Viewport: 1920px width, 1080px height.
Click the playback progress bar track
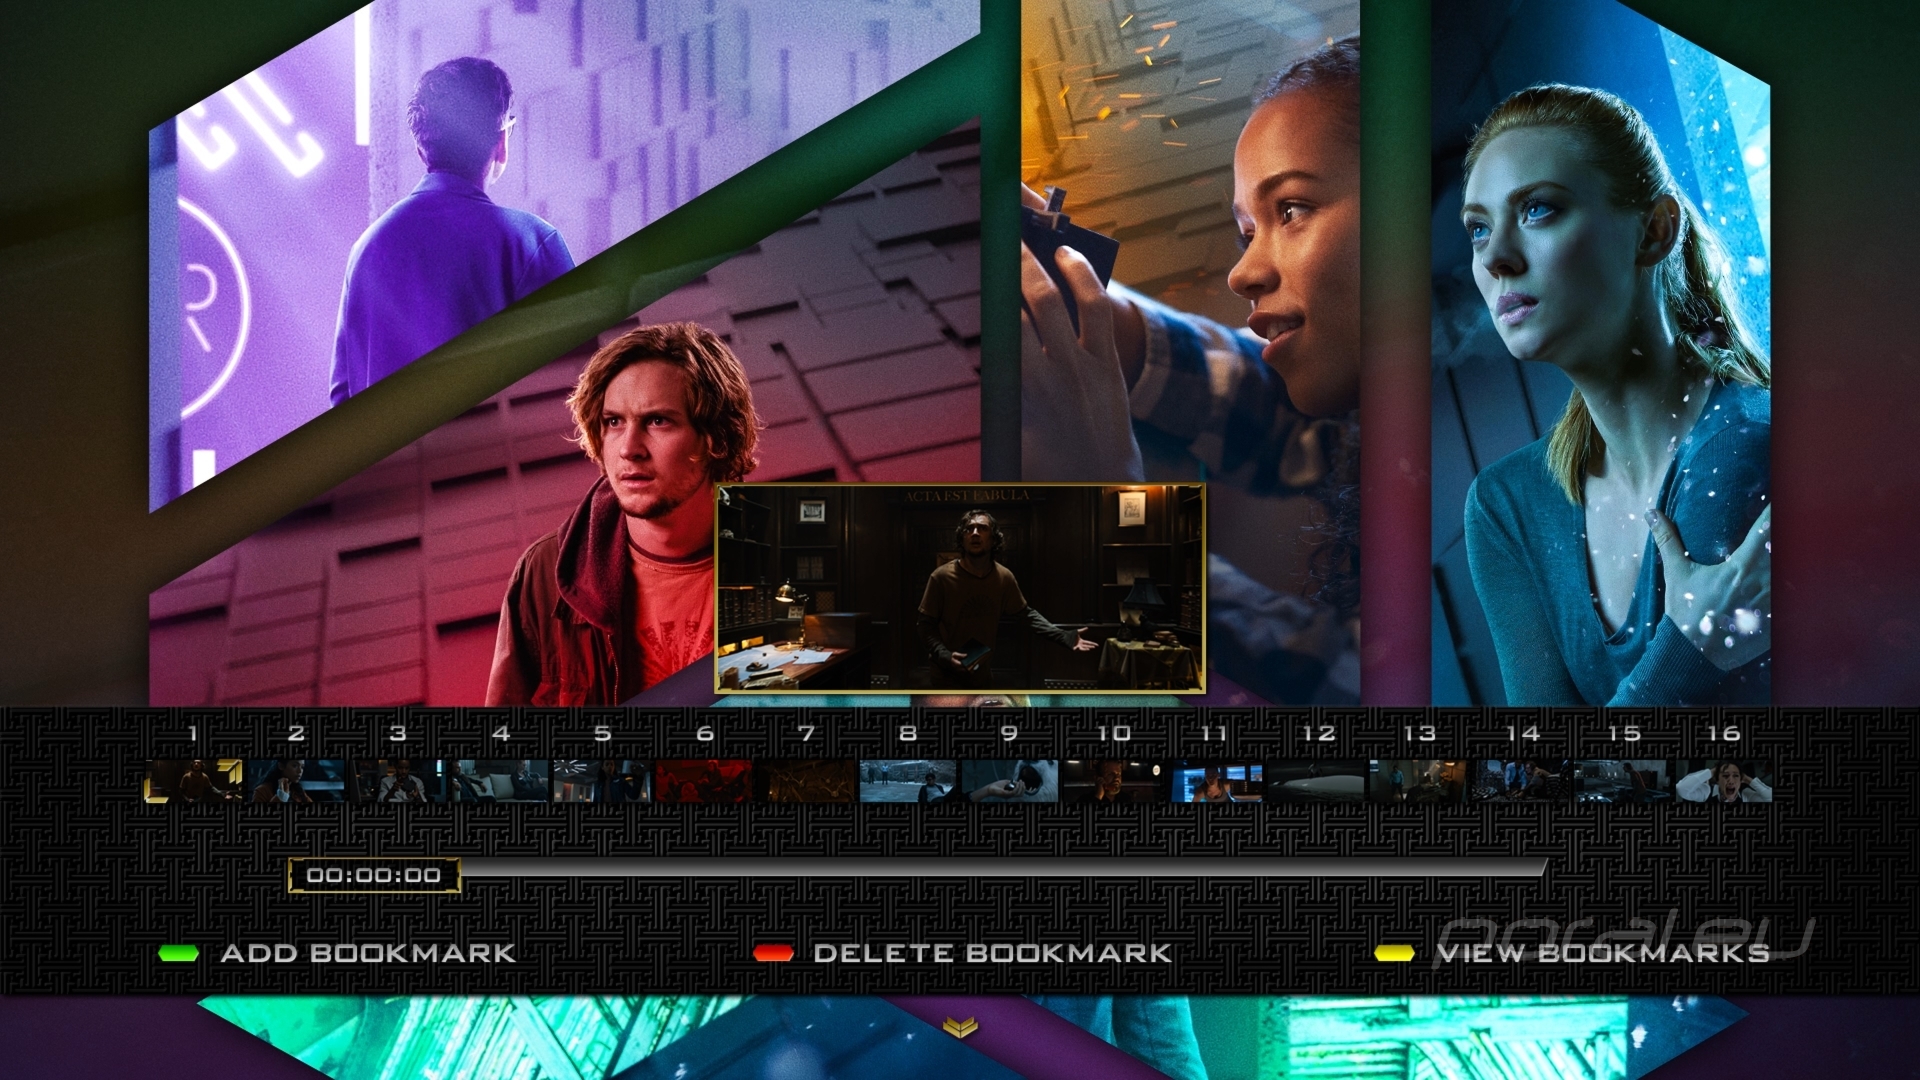point(1003,868)
